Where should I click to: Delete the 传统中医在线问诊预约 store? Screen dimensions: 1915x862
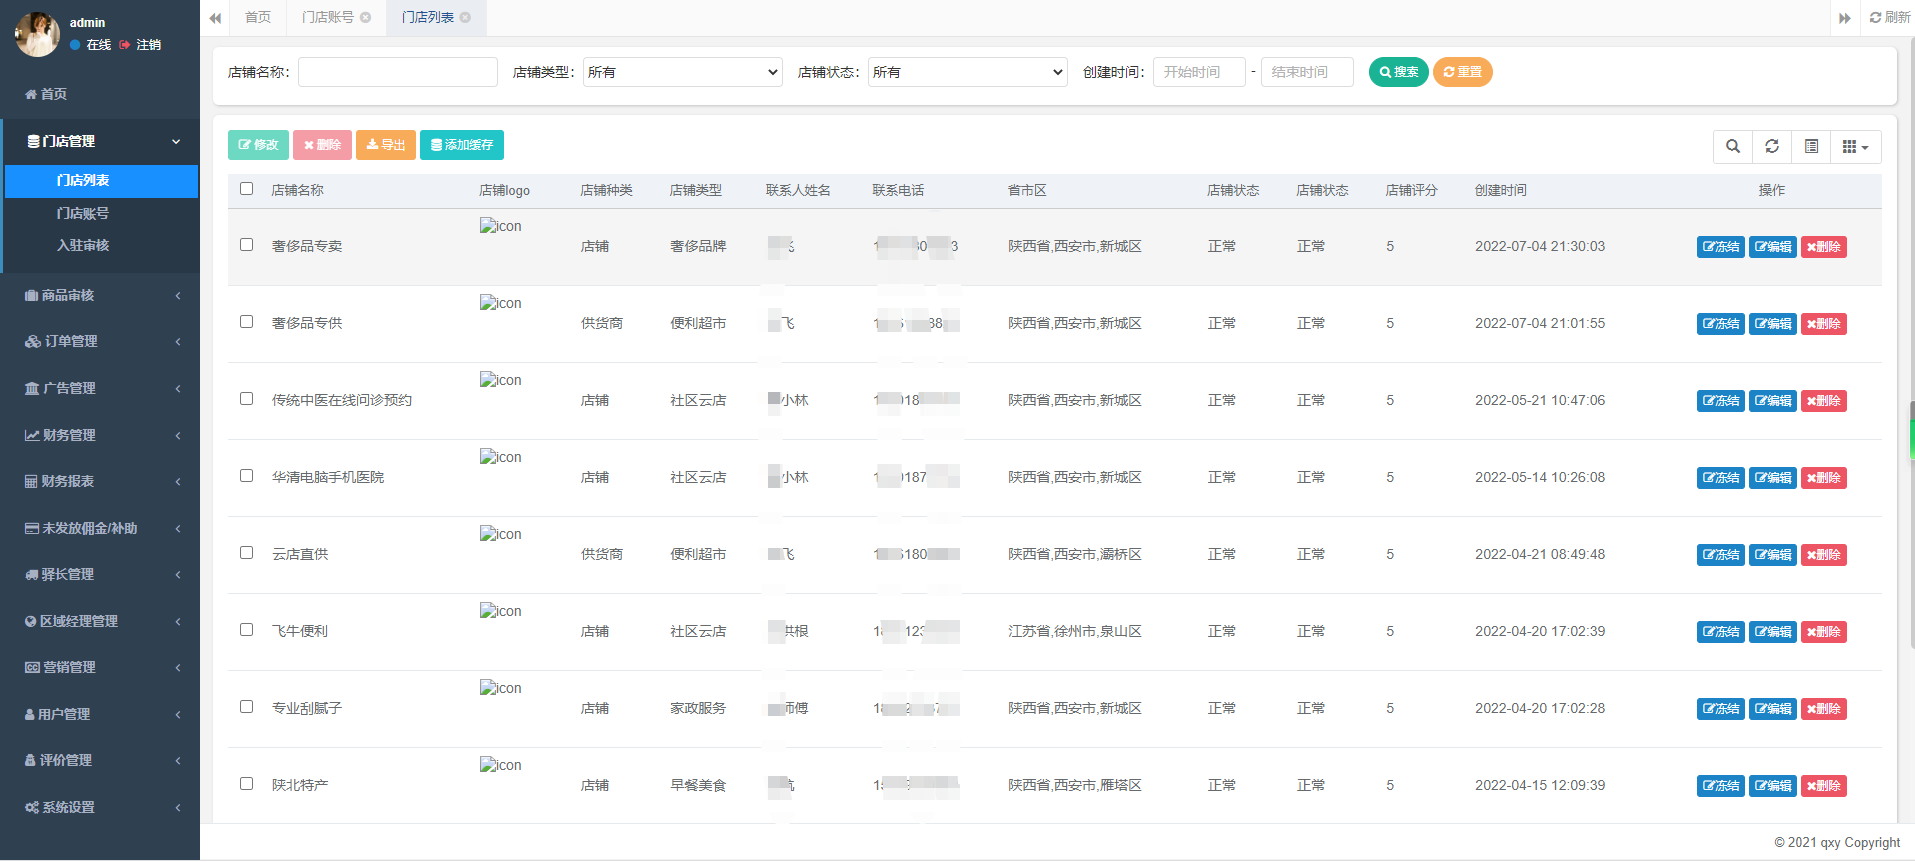click(1823, 401)
